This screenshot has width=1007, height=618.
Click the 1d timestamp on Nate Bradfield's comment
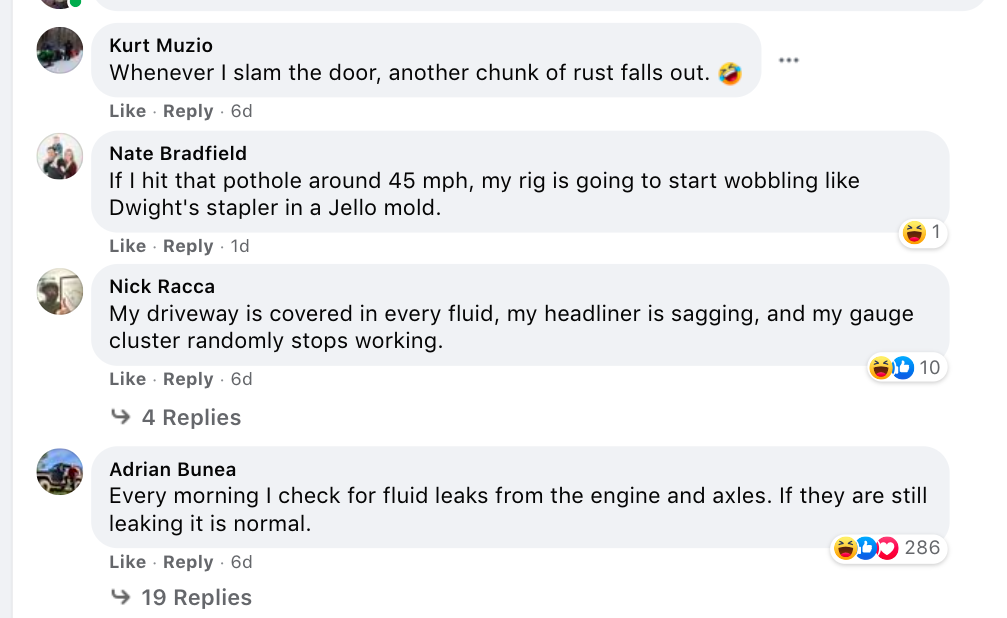tap(240, 246)
